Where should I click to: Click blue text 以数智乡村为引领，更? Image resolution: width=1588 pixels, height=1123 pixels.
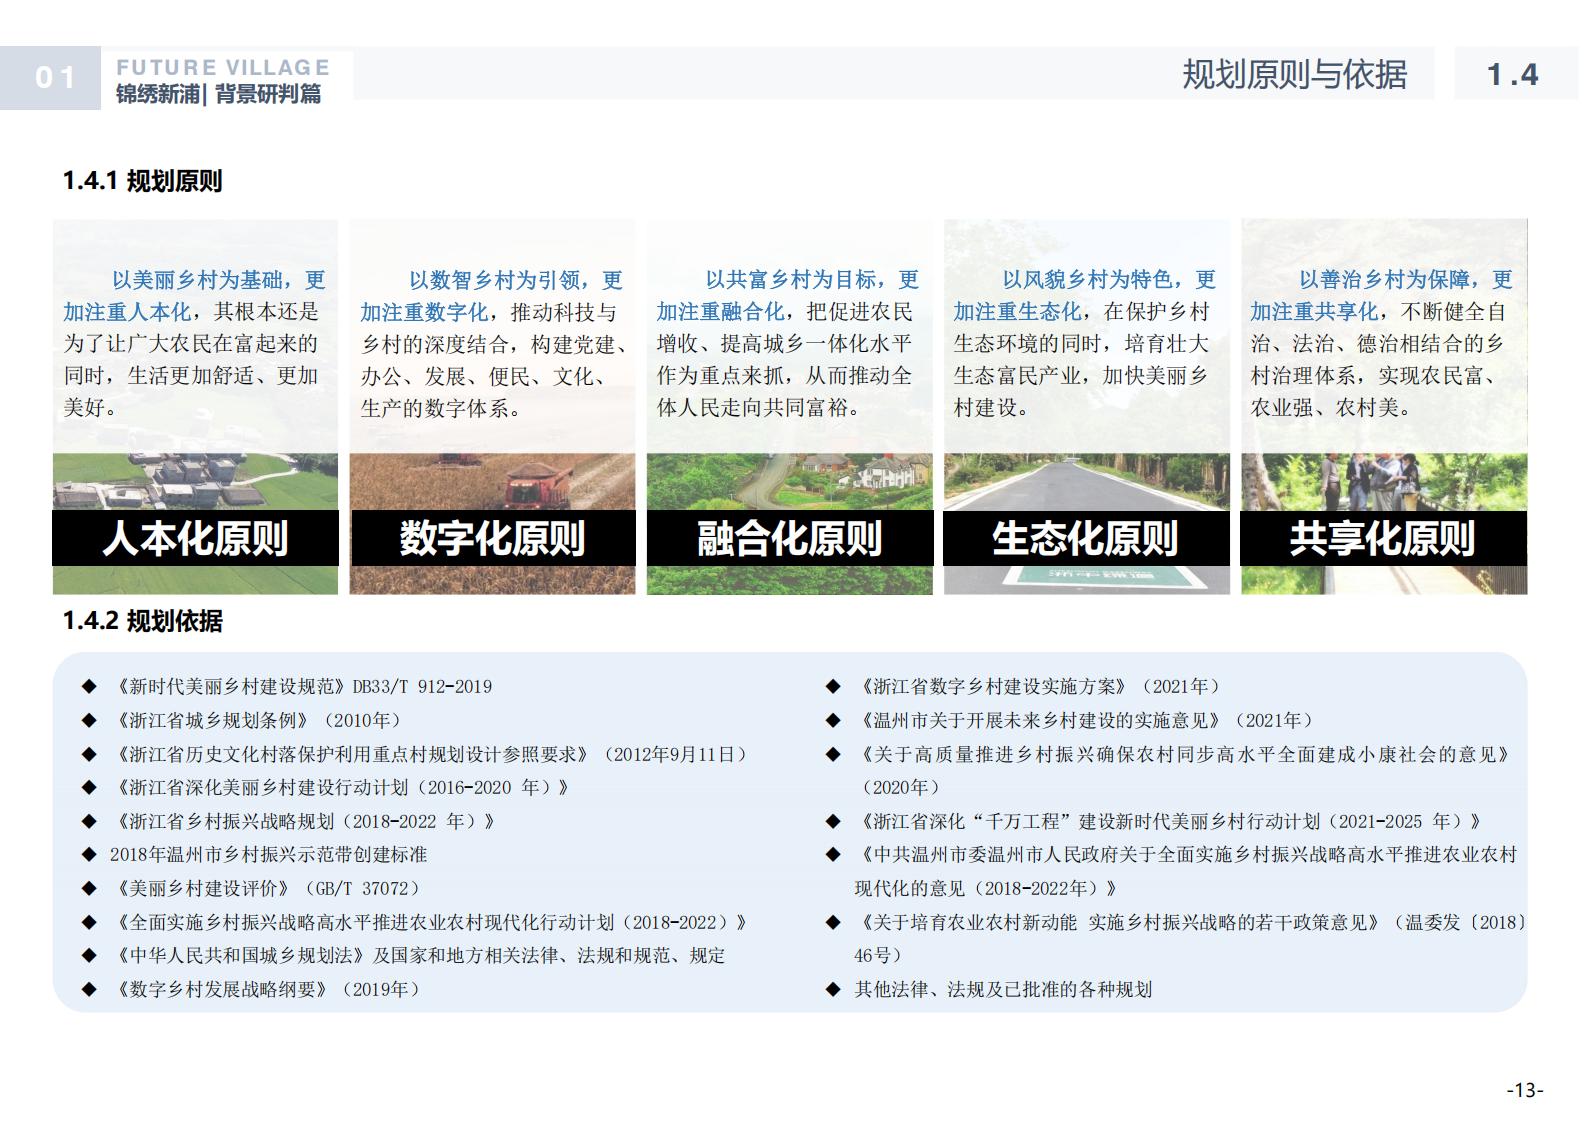point(515,280)
